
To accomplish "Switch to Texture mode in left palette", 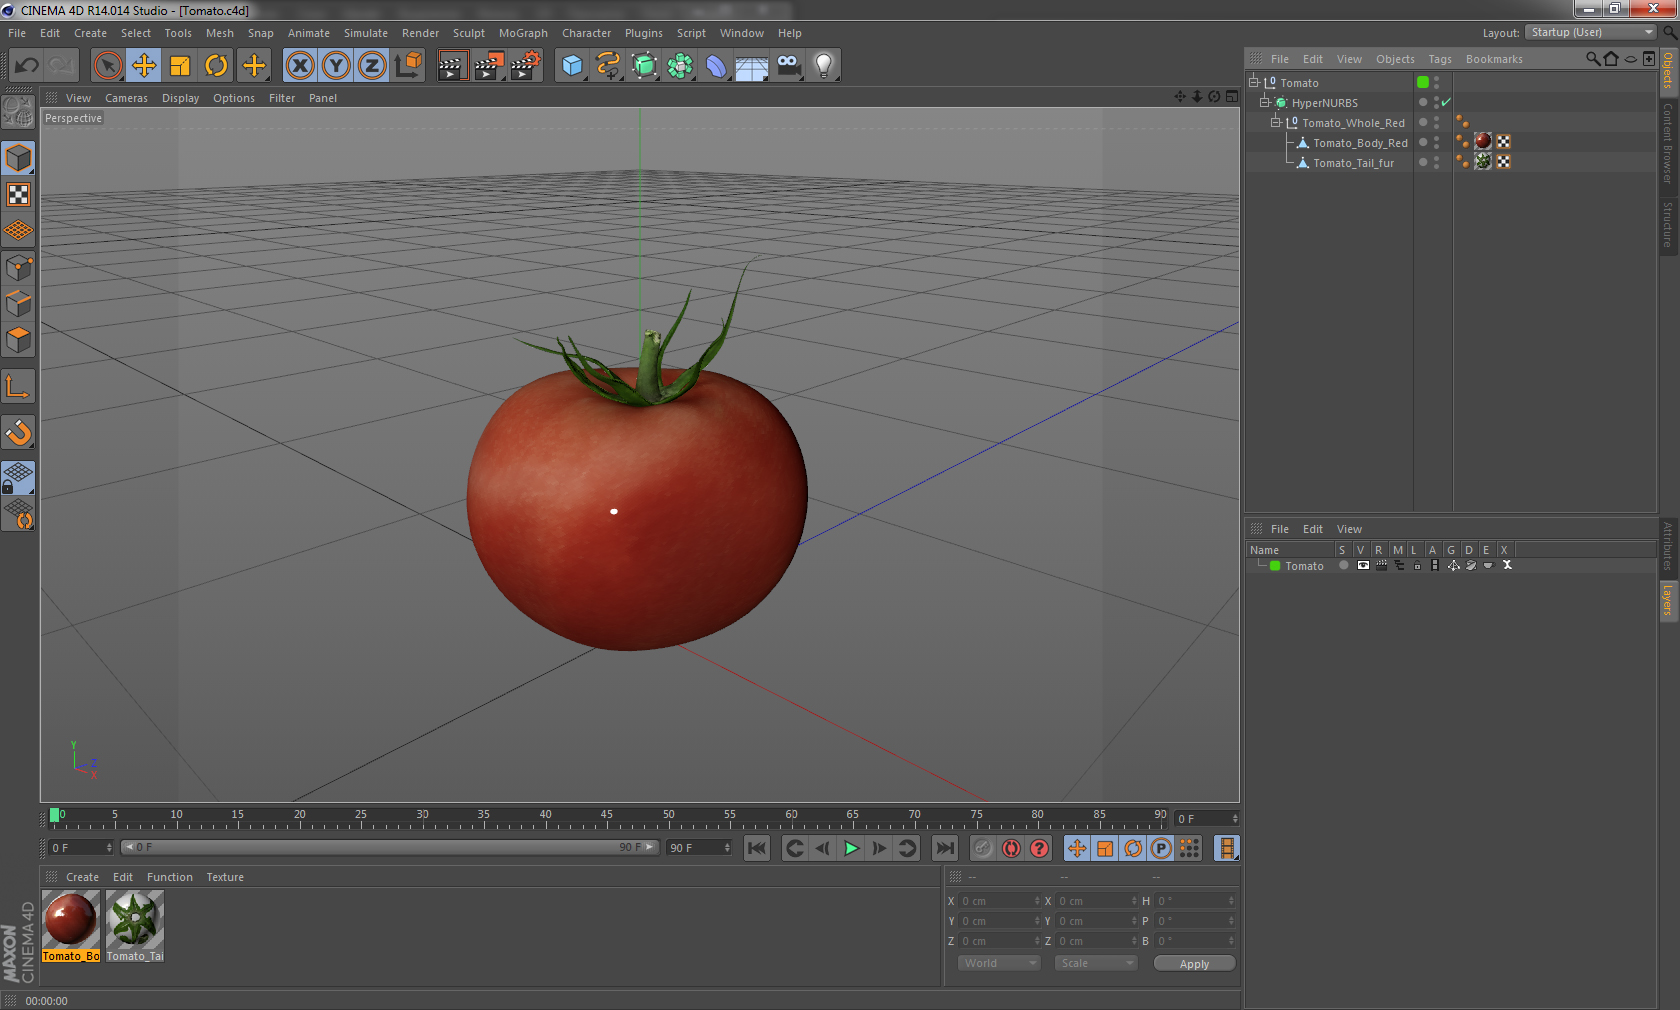I will [x=19, y=195].
